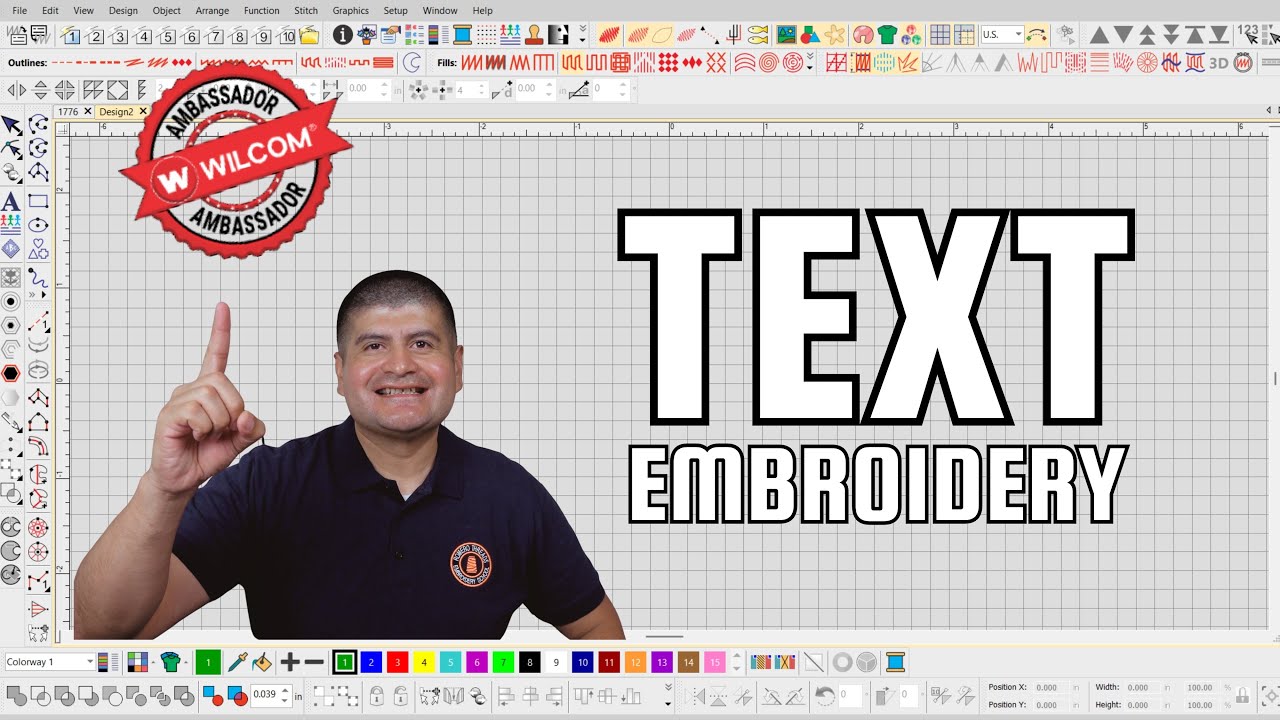Click the green T-shirt product icon
Screen dimensions: 1280x720
click(887, 35)
